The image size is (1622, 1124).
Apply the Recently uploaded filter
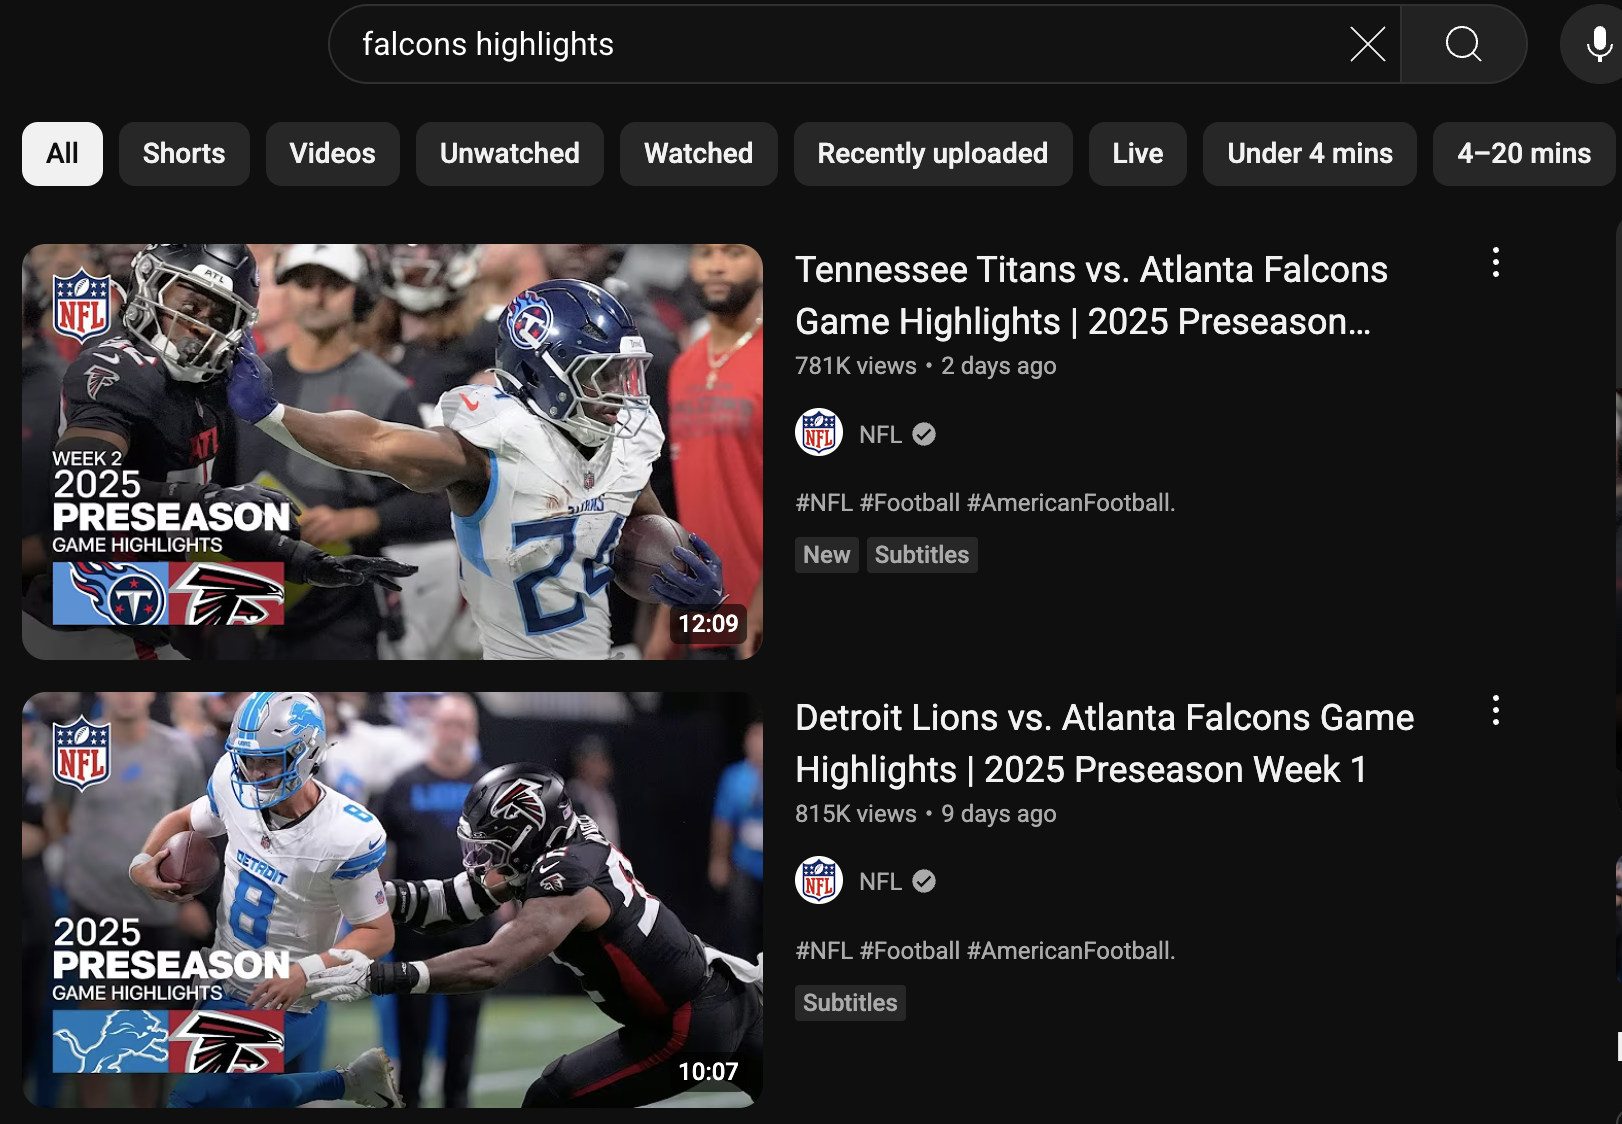click(x=933, y=154)
